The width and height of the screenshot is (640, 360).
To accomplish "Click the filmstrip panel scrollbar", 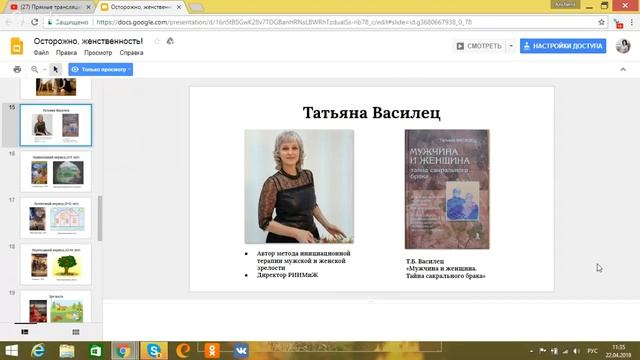I will 100,218.
